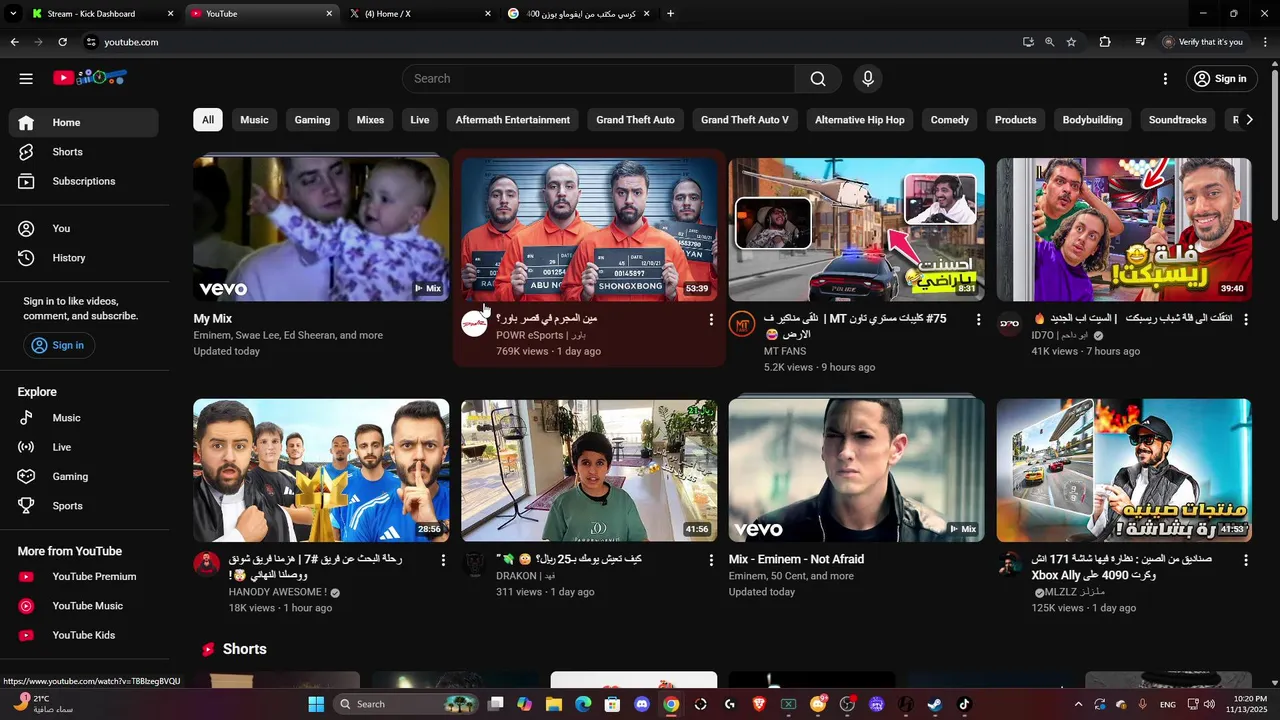The image size is (1280, 720).
Task: Select the Comedy filter chip
Action: tap(950, 120)
